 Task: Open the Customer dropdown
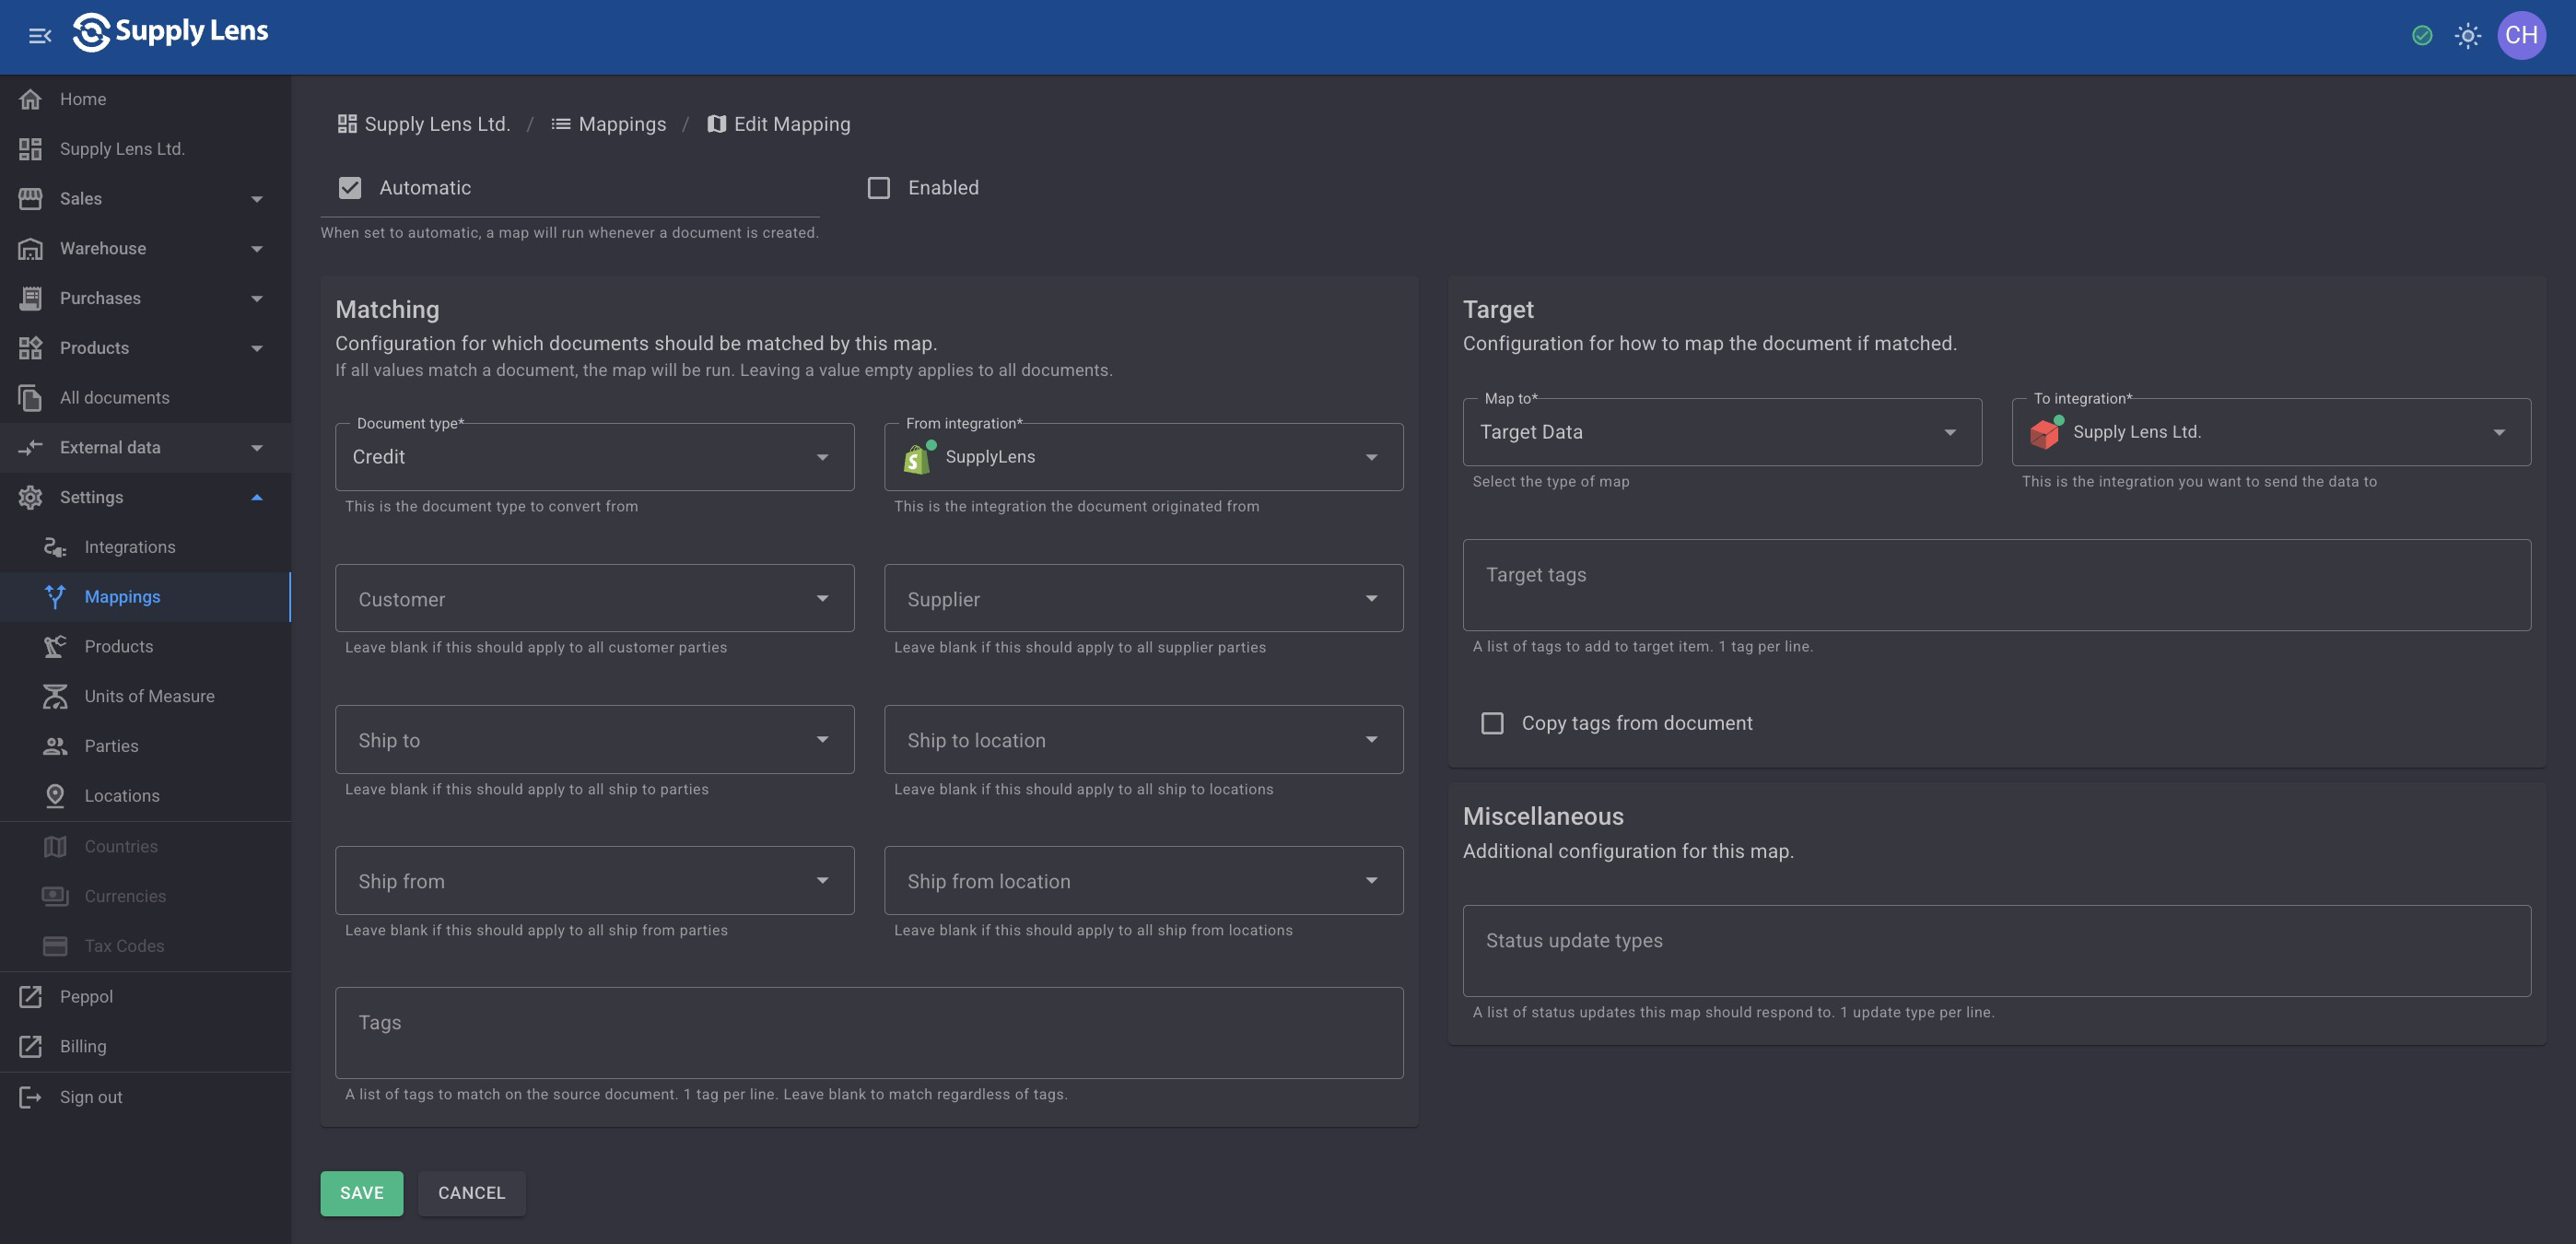pos(594,598)
